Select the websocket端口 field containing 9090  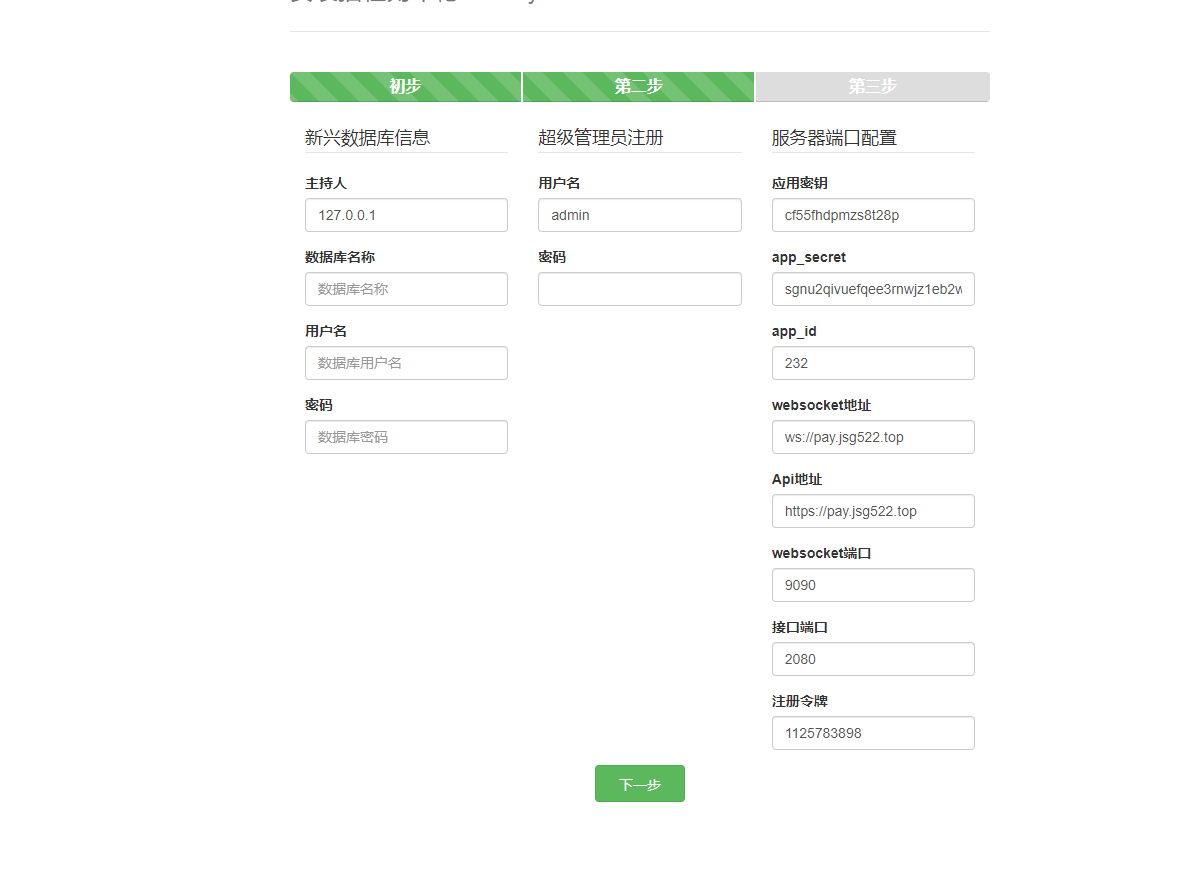(x=872, y=584)
